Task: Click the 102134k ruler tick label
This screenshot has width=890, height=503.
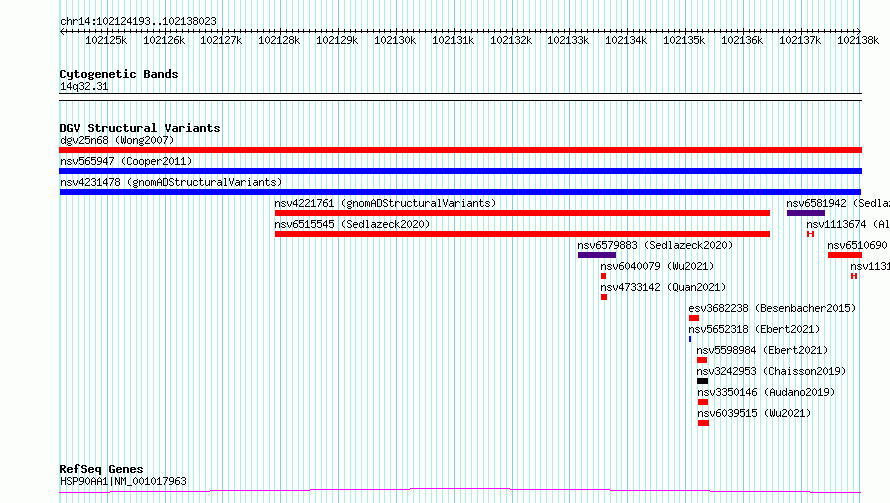Action: point(625,40)
